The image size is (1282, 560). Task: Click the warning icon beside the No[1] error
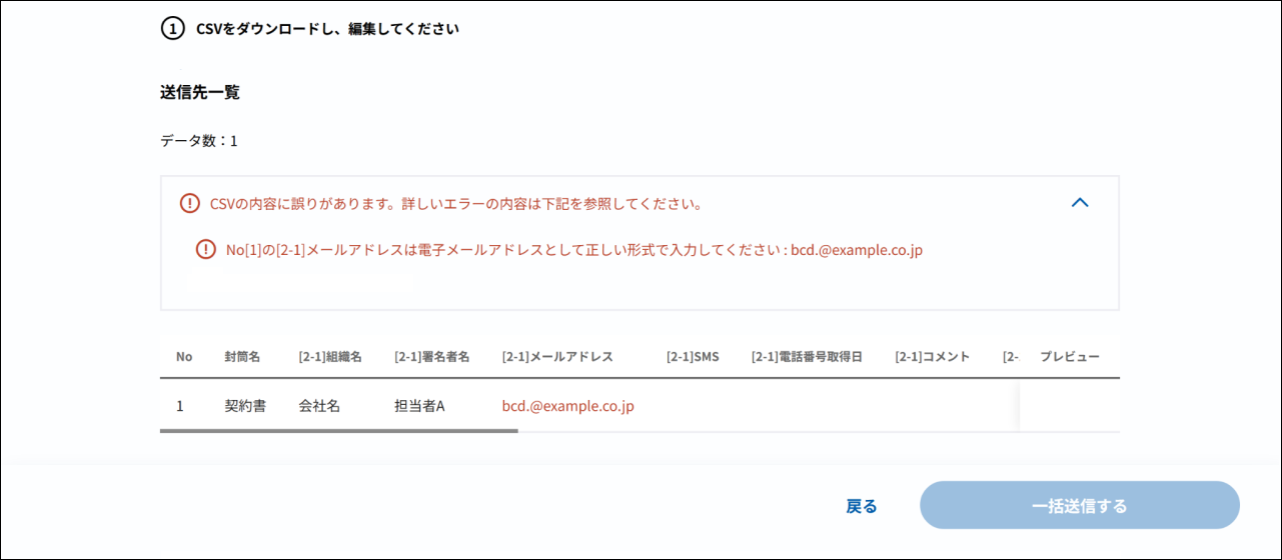(206, 250)
